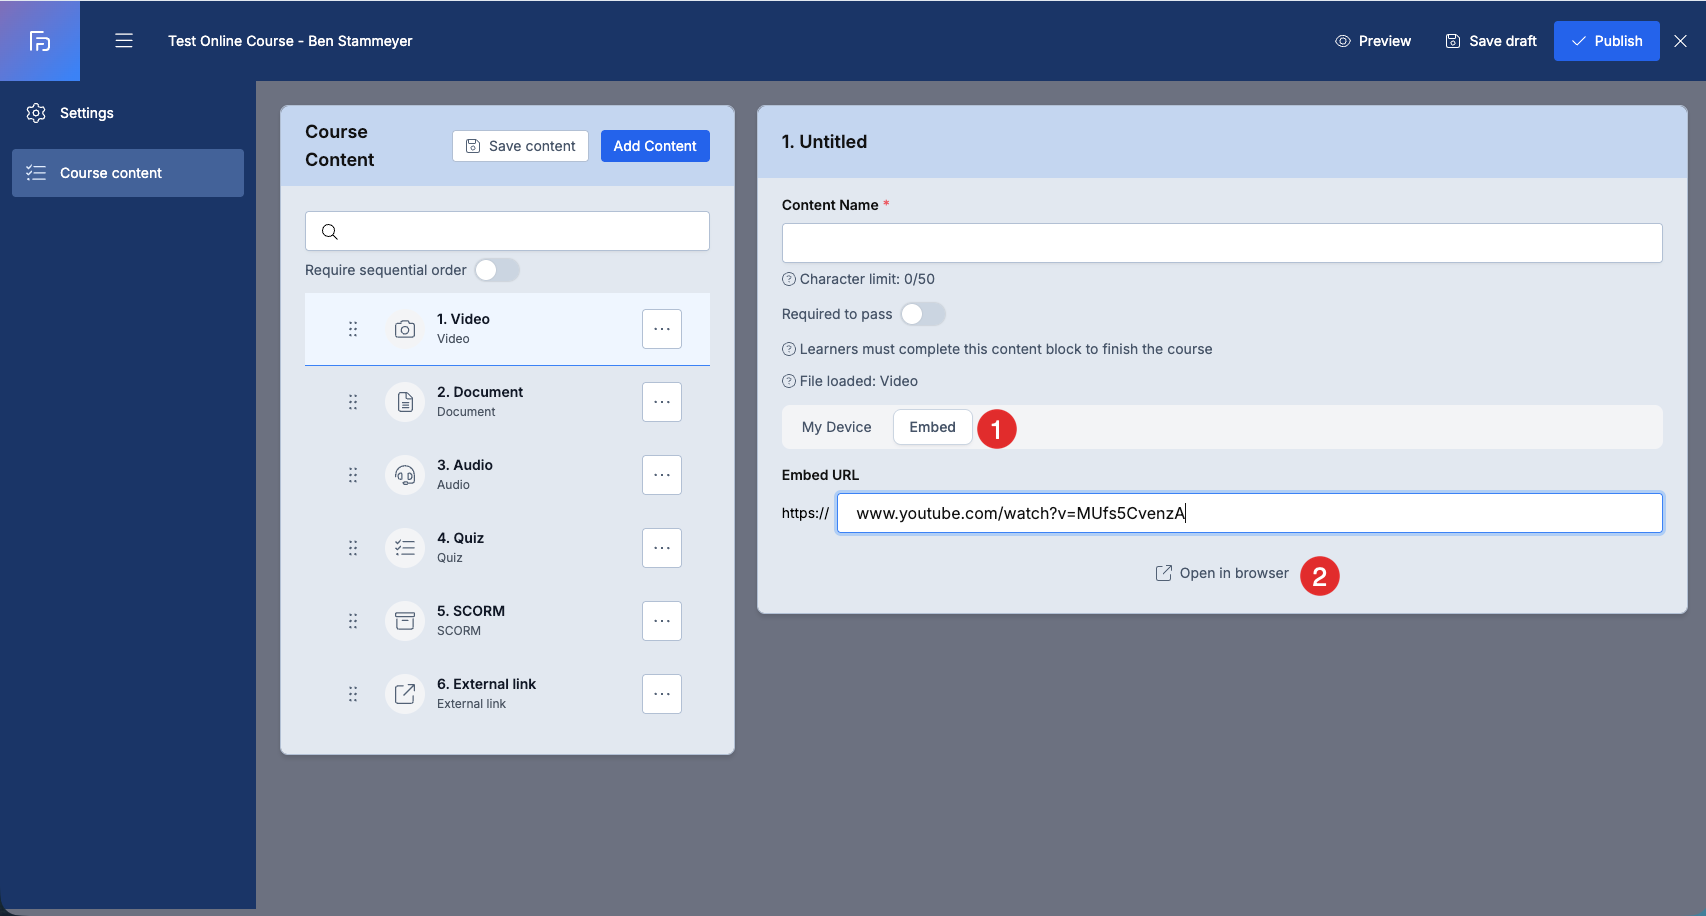Close the course editor with the X

pyautogui.click(x=1681, y=41)
